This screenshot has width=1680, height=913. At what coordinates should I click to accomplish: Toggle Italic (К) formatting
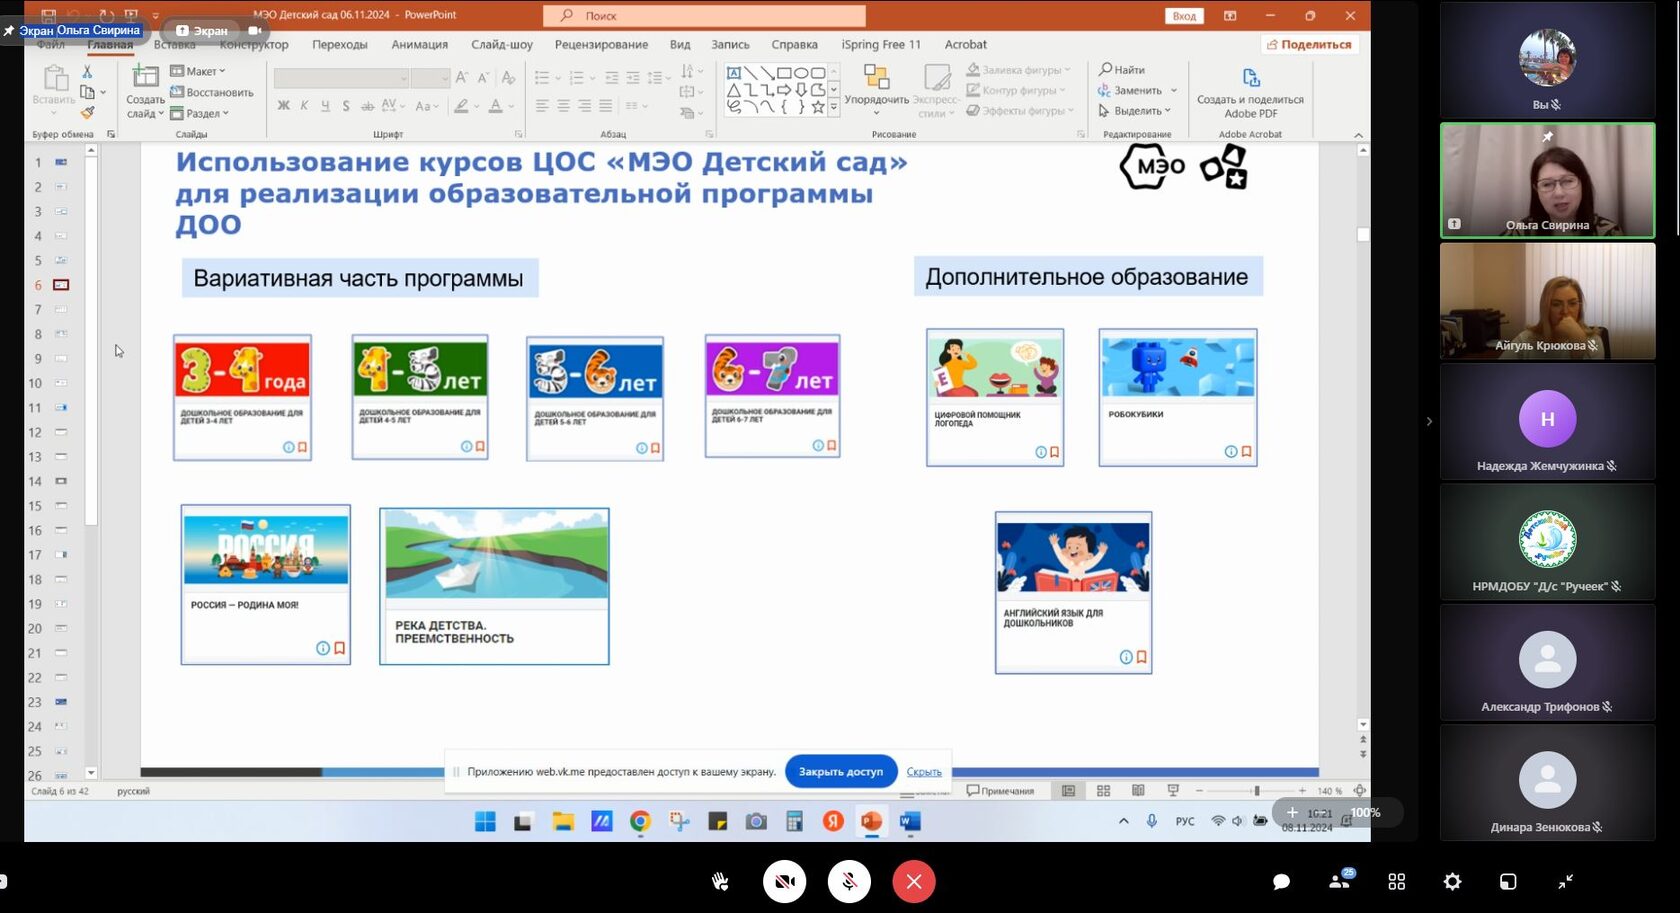click(x=304, y=105)
